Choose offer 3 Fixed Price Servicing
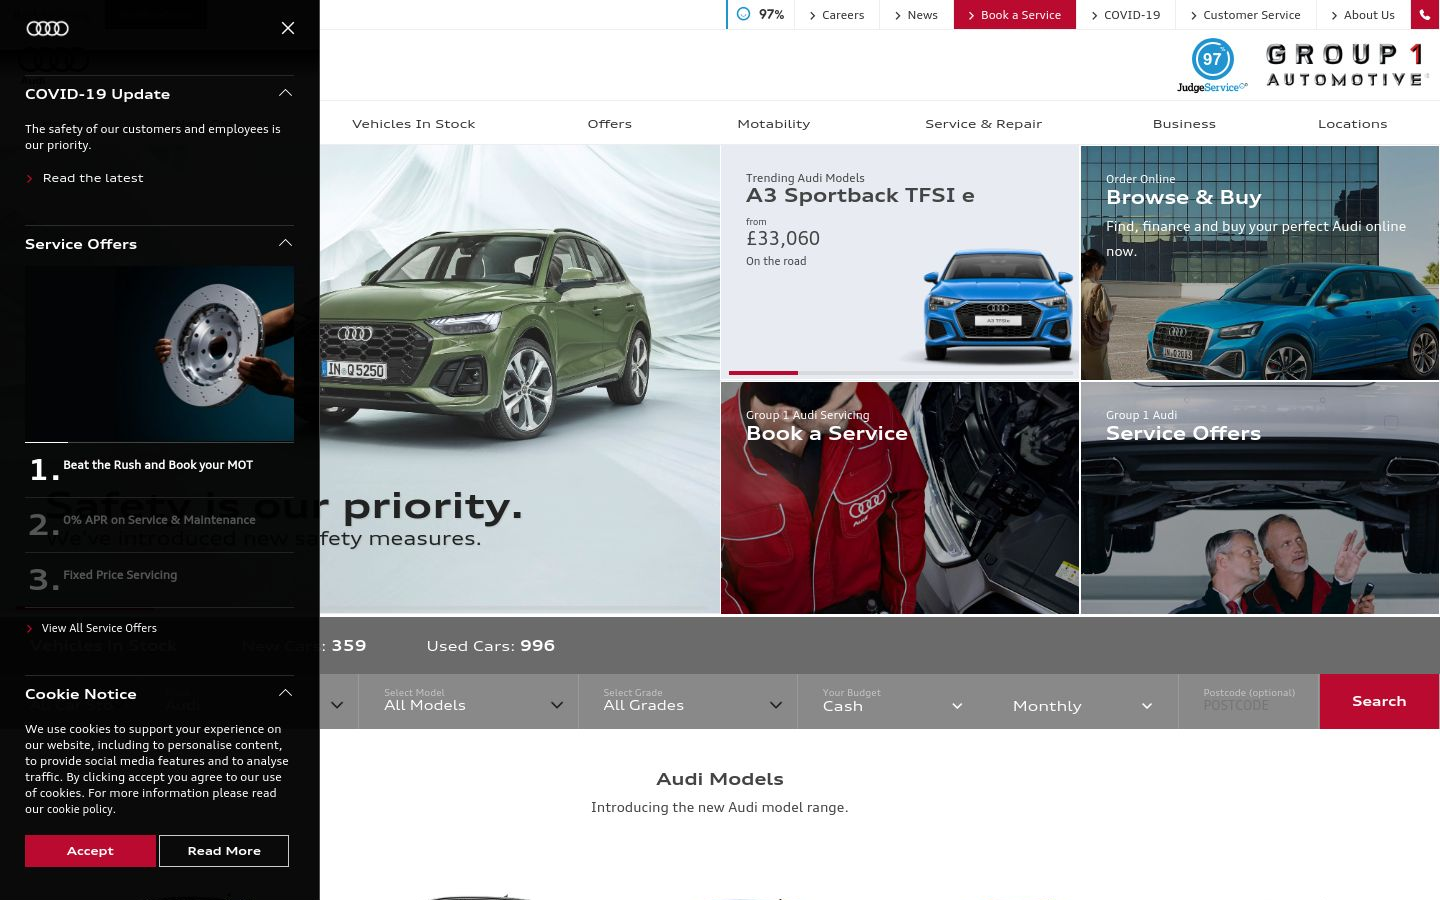 pyautogui.click(x=159, y=580)
